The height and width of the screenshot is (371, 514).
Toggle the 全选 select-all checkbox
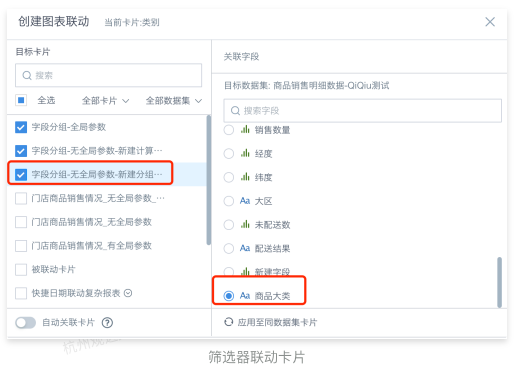click(21, 100)
